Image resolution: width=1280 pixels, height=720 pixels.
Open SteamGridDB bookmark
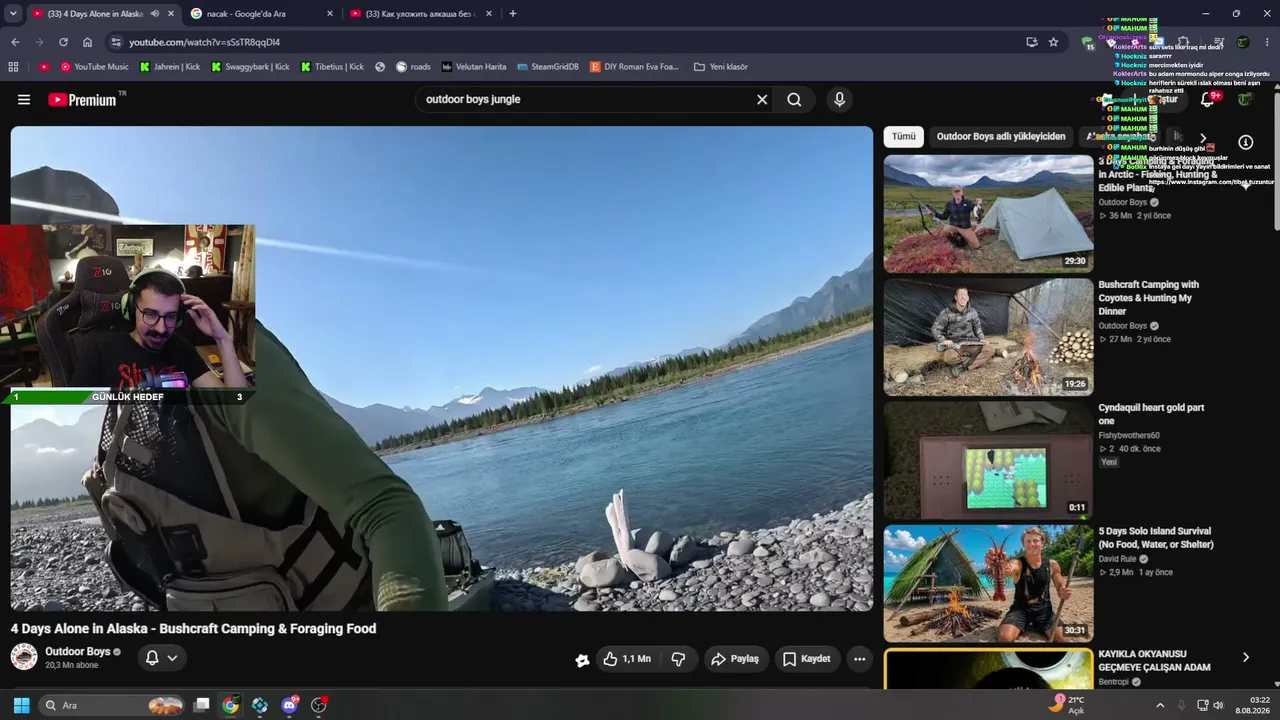pos(547,67)
